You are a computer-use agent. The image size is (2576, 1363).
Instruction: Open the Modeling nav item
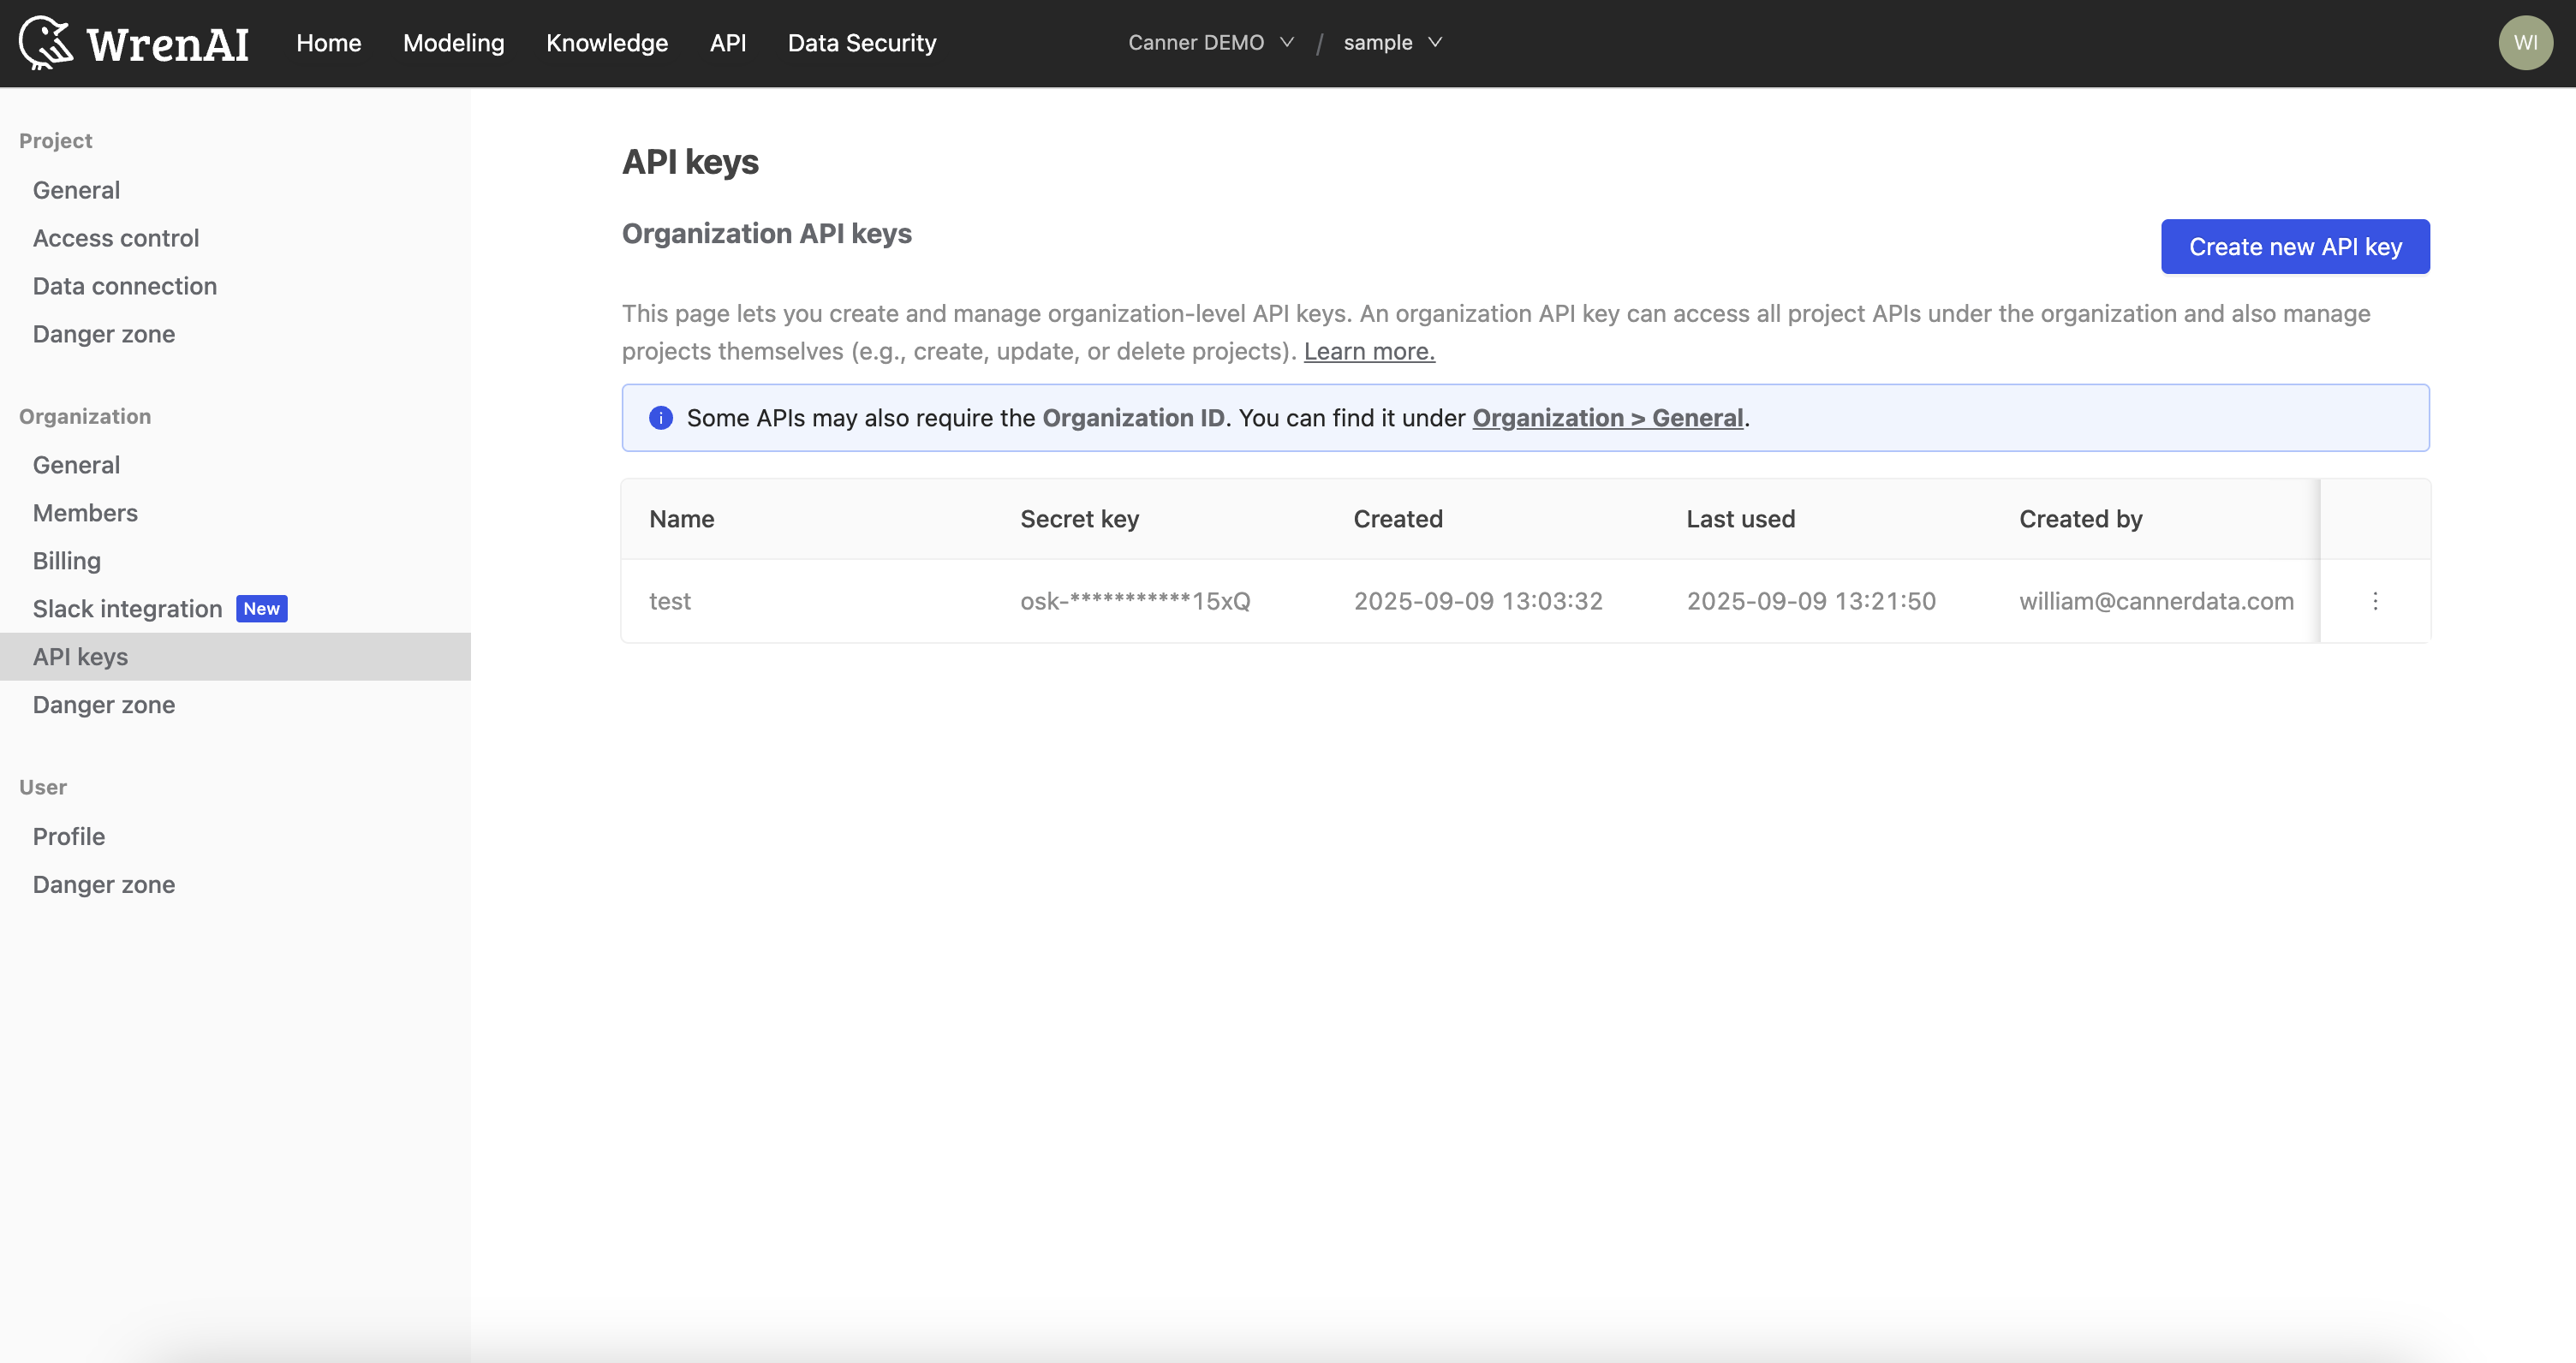pyautogui.click(x=454, y=43)
